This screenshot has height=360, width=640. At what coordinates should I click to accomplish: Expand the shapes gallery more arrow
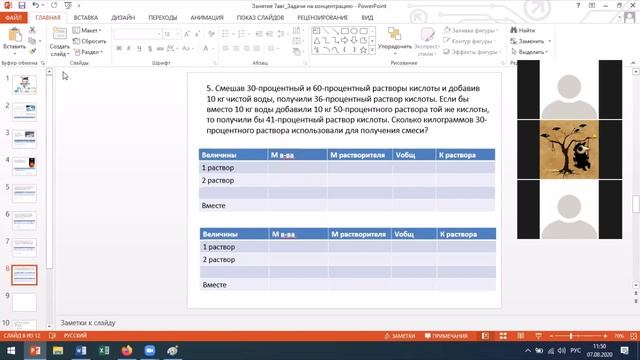[x=372, y=50]
